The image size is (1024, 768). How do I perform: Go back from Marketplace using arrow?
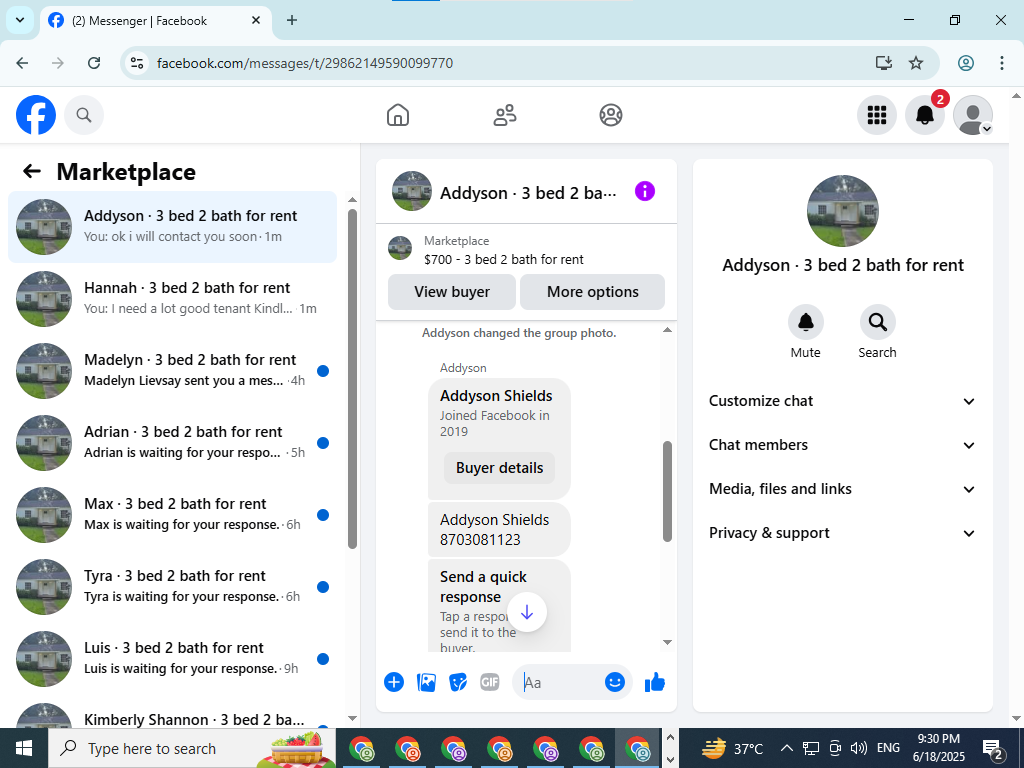click(32, 171)
